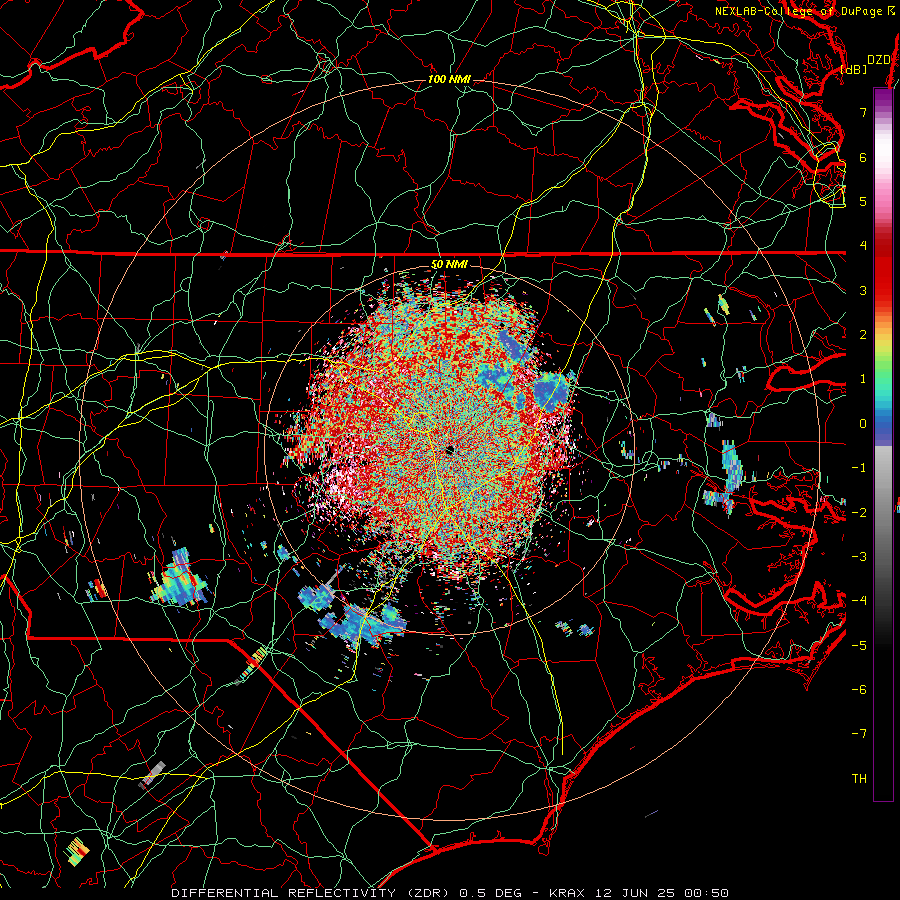
Task: Click the TH label on the legend
Action: point(859,779)
